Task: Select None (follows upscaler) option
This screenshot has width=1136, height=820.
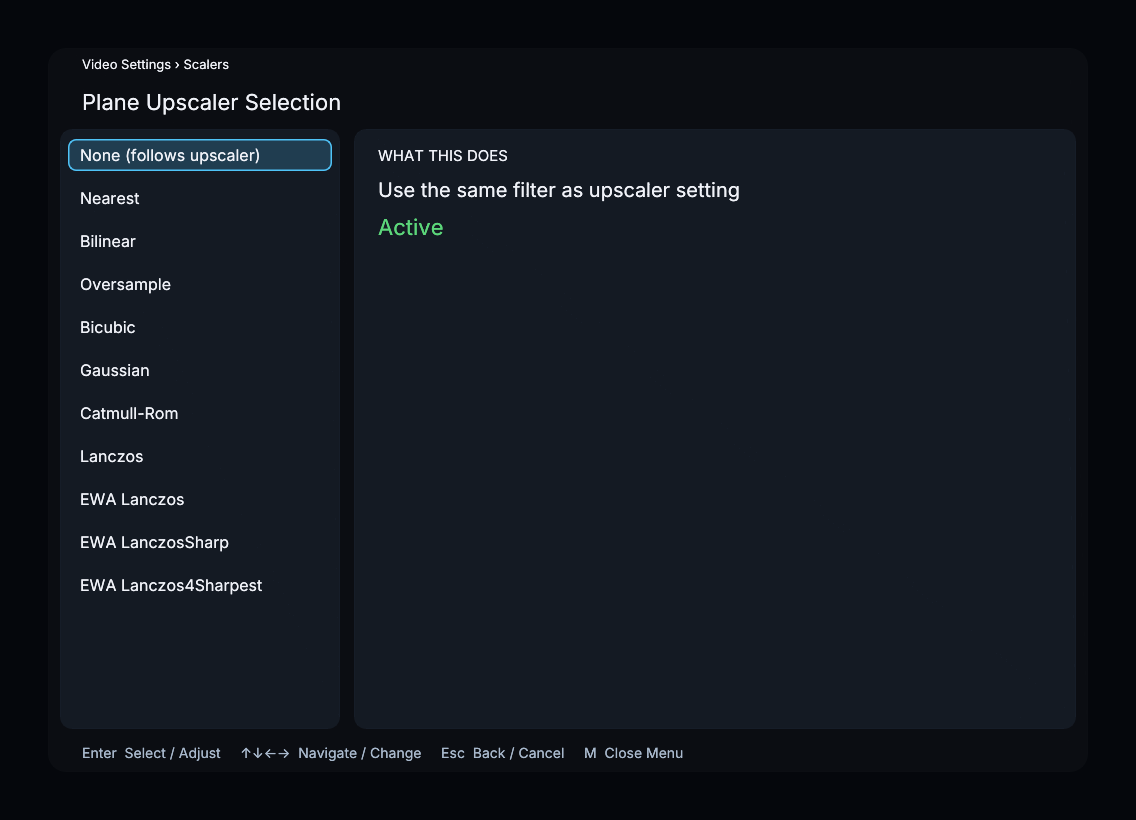Action: (200, 155)
